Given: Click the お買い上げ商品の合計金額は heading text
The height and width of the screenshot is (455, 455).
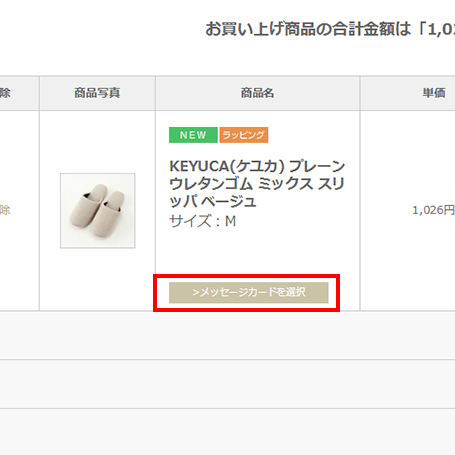Looking at the screenshot, I should [x=308, y=29].
